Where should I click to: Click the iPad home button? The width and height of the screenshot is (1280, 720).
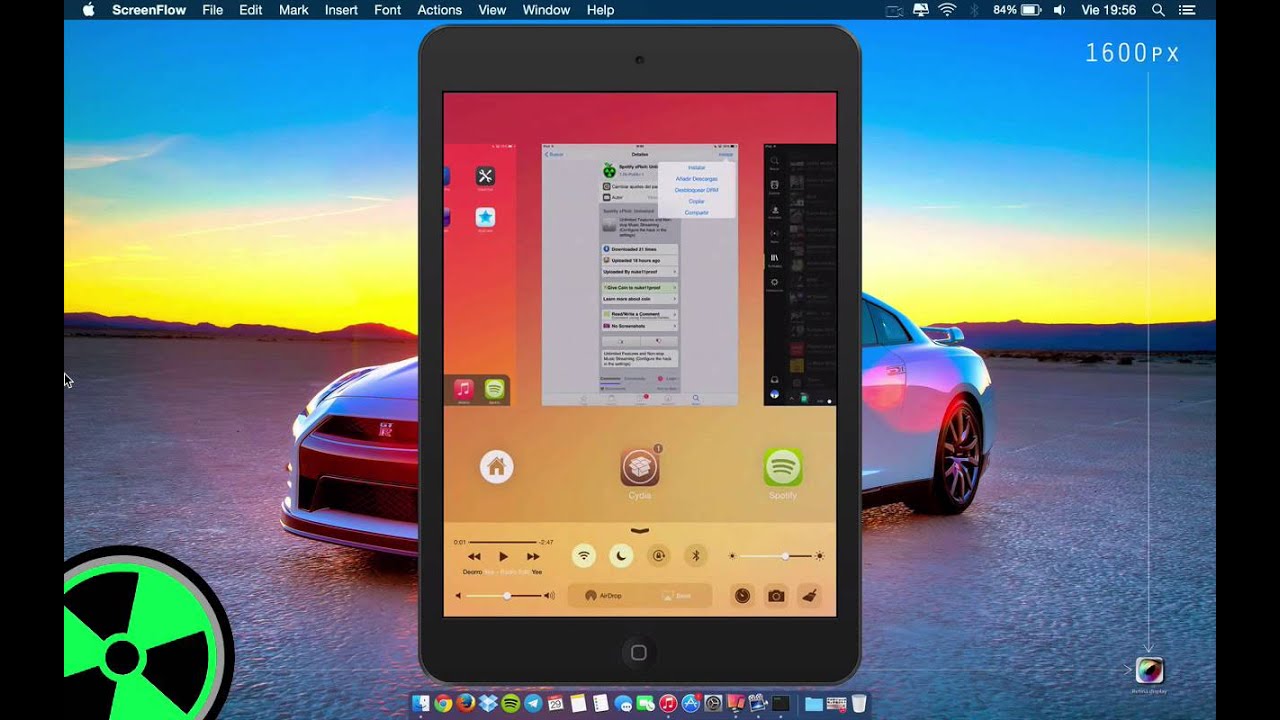pos(639,653)
